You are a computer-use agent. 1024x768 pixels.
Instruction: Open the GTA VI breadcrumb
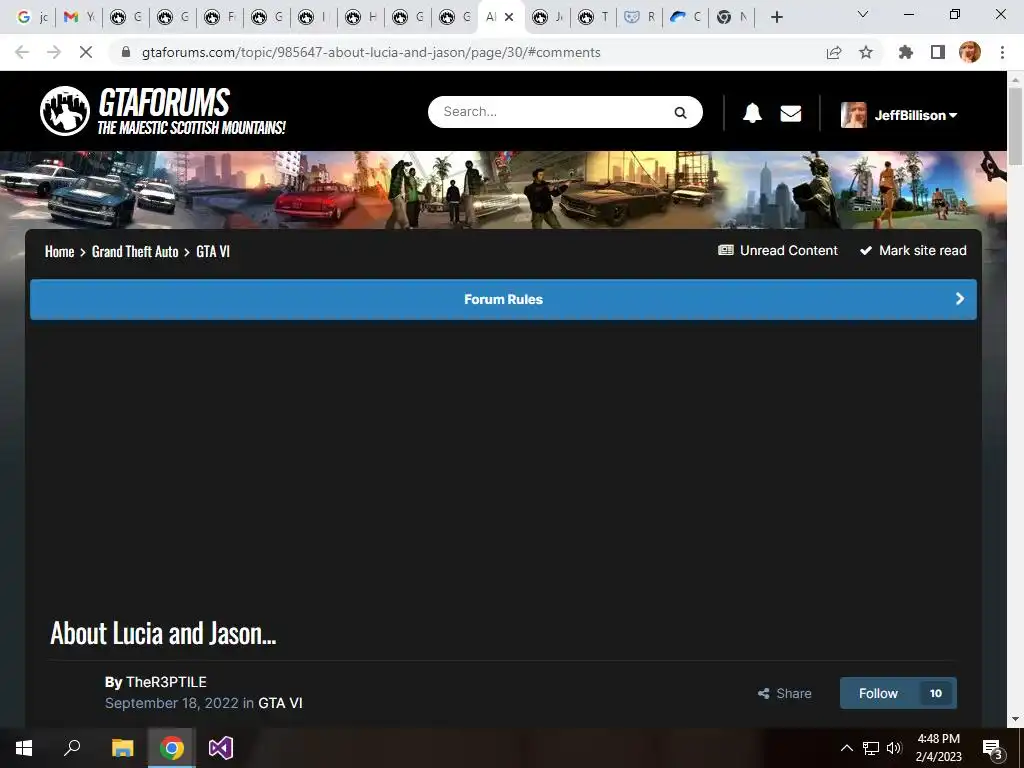coord(213,251)
